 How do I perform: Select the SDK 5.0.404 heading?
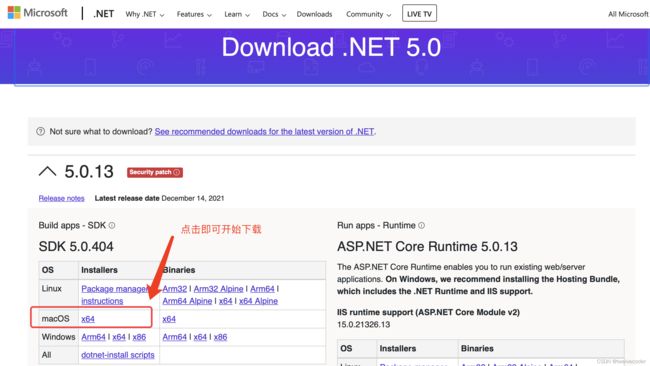coord(76,246)
